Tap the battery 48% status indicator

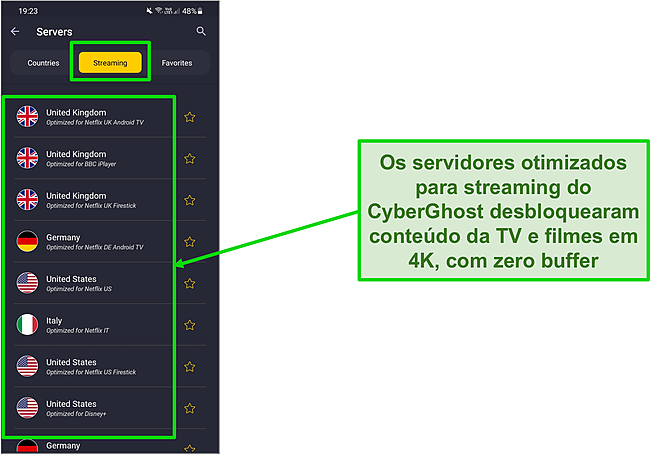192,11
